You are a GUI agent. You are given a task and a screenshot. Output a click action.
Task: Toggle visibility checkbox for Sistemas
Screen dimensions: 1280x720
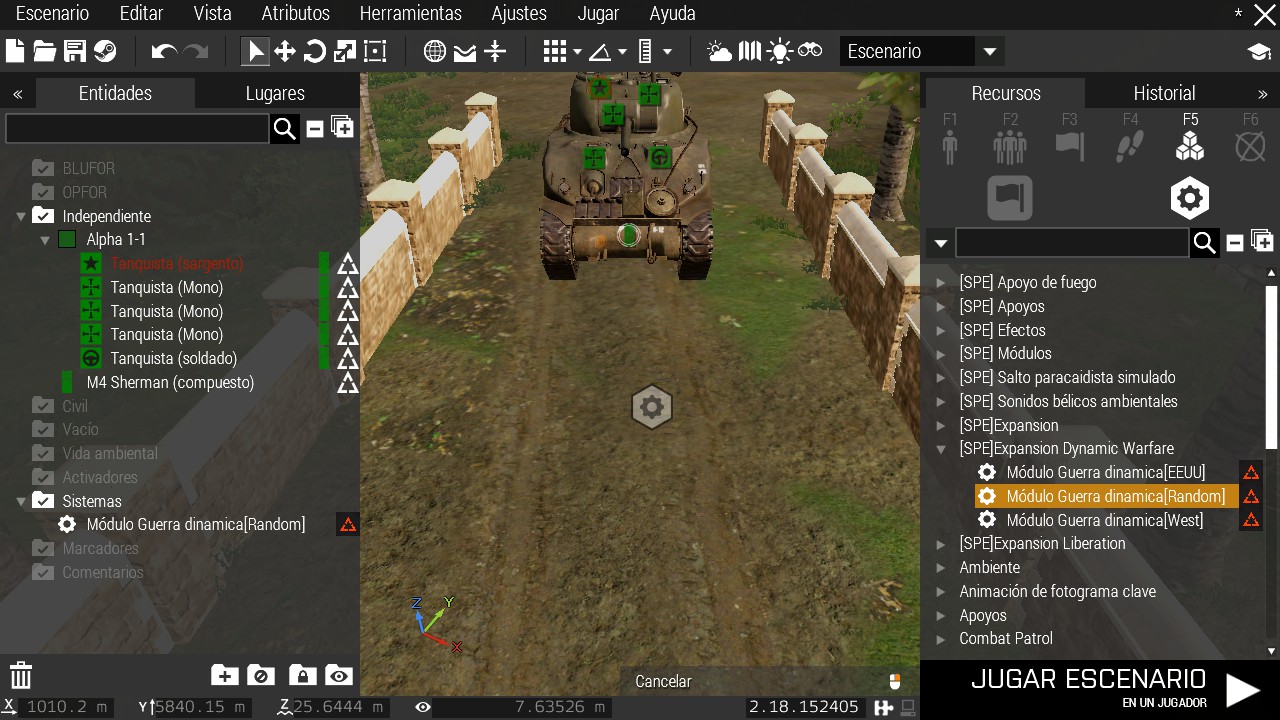tap(43, 500)
